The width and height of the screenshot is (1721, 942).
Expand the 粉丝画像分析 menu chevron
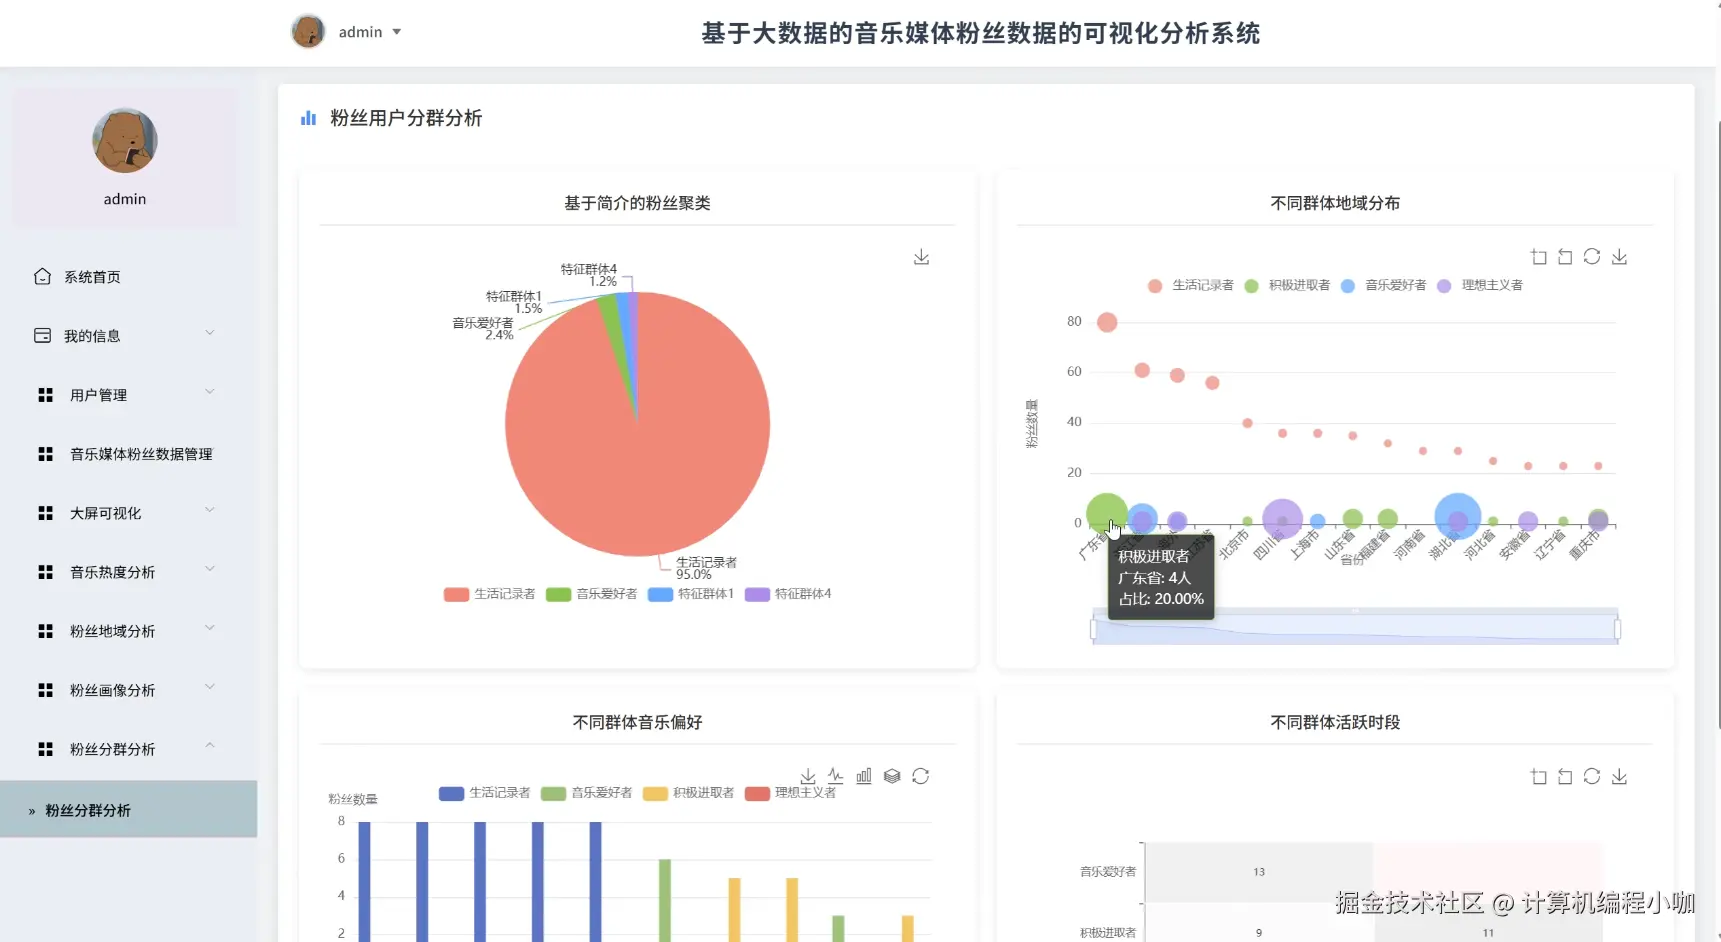click(210, 687)
